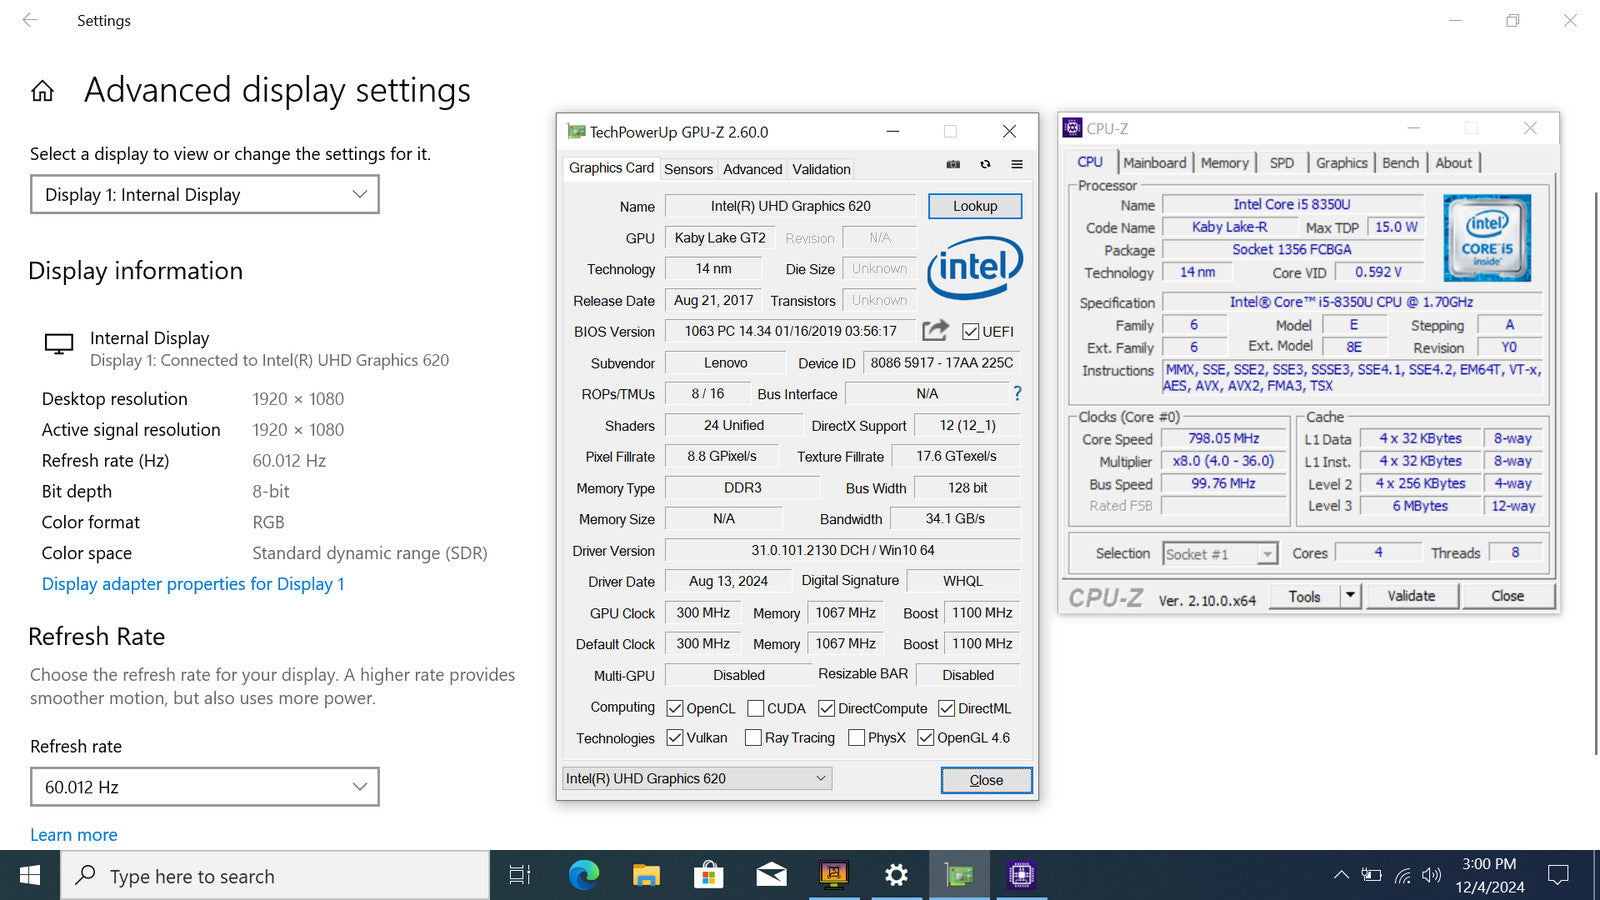Image resolution: width=1600 pixels, height=900 pixels.
Task: Open the Memory tab in CPU-Z
Action: point(1224,163)
